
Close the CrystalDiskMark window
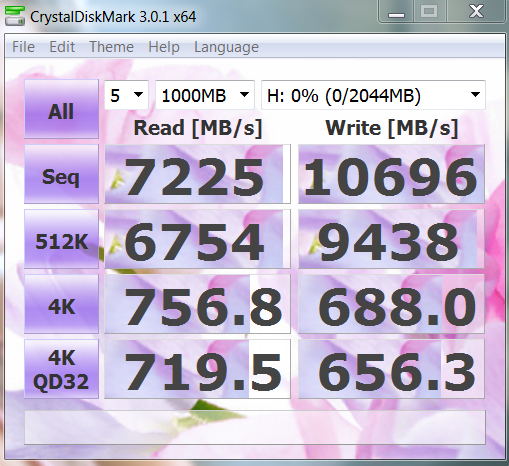click(x=476, y=12)
